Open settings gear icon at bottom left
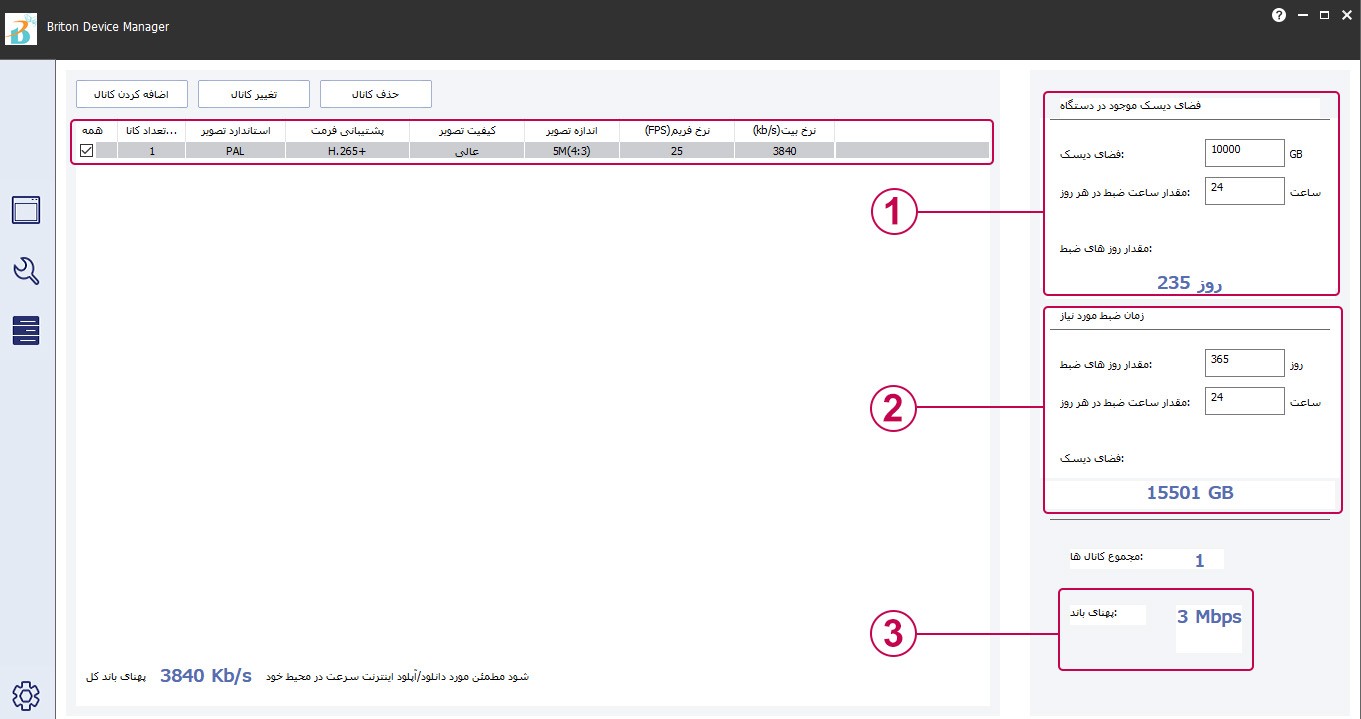This screenshot has width=1361, height=719. (26, 695)
